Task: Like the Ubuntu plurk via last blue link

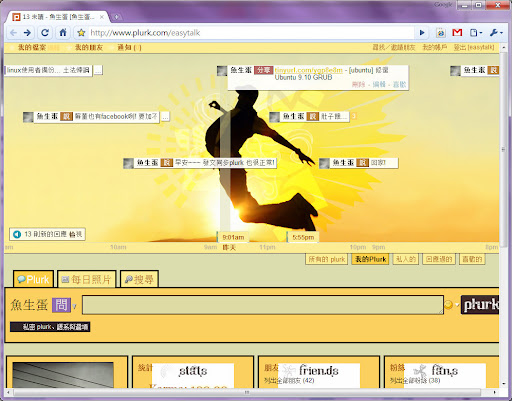Action: [x=399, y=84]
